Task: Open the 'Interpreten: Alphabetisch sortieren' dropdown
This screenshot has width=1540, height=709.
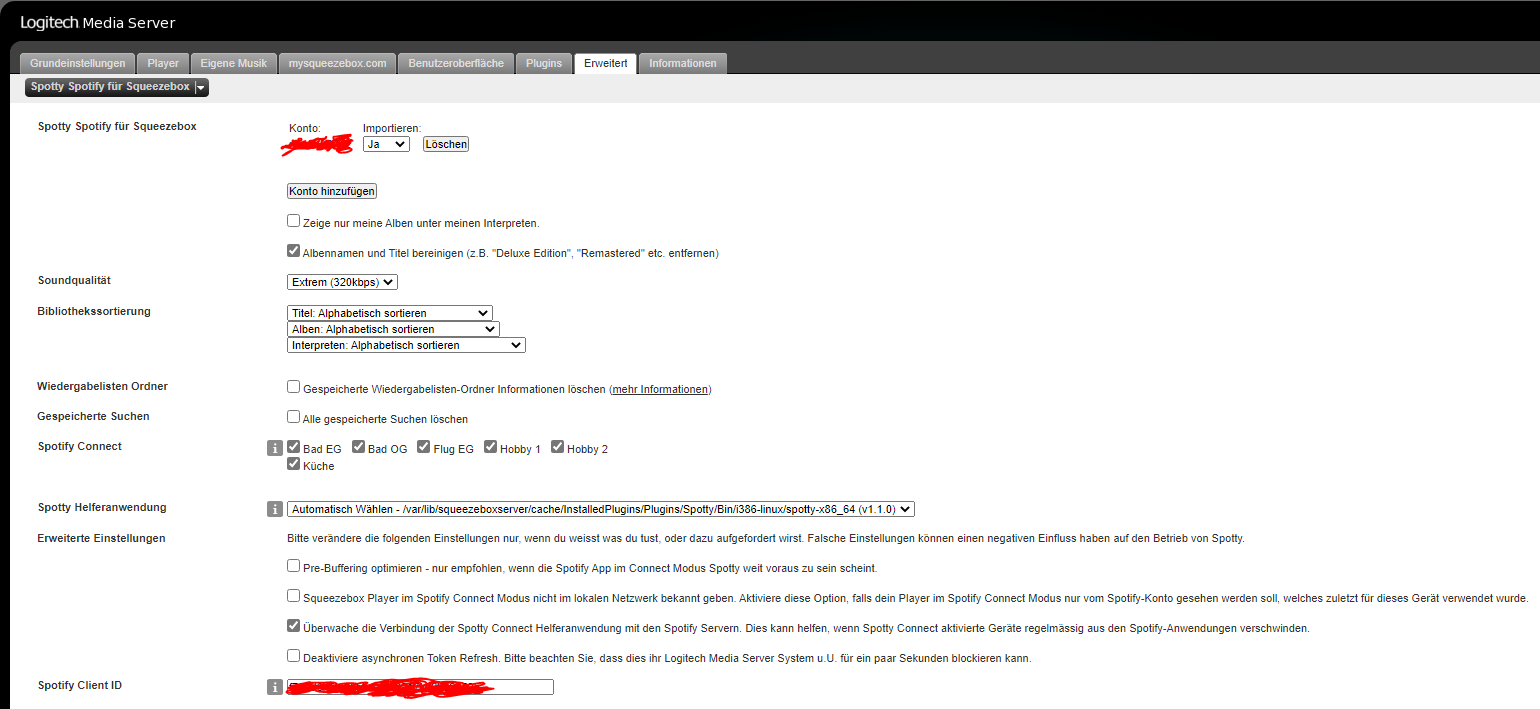Action: (405, 345)
